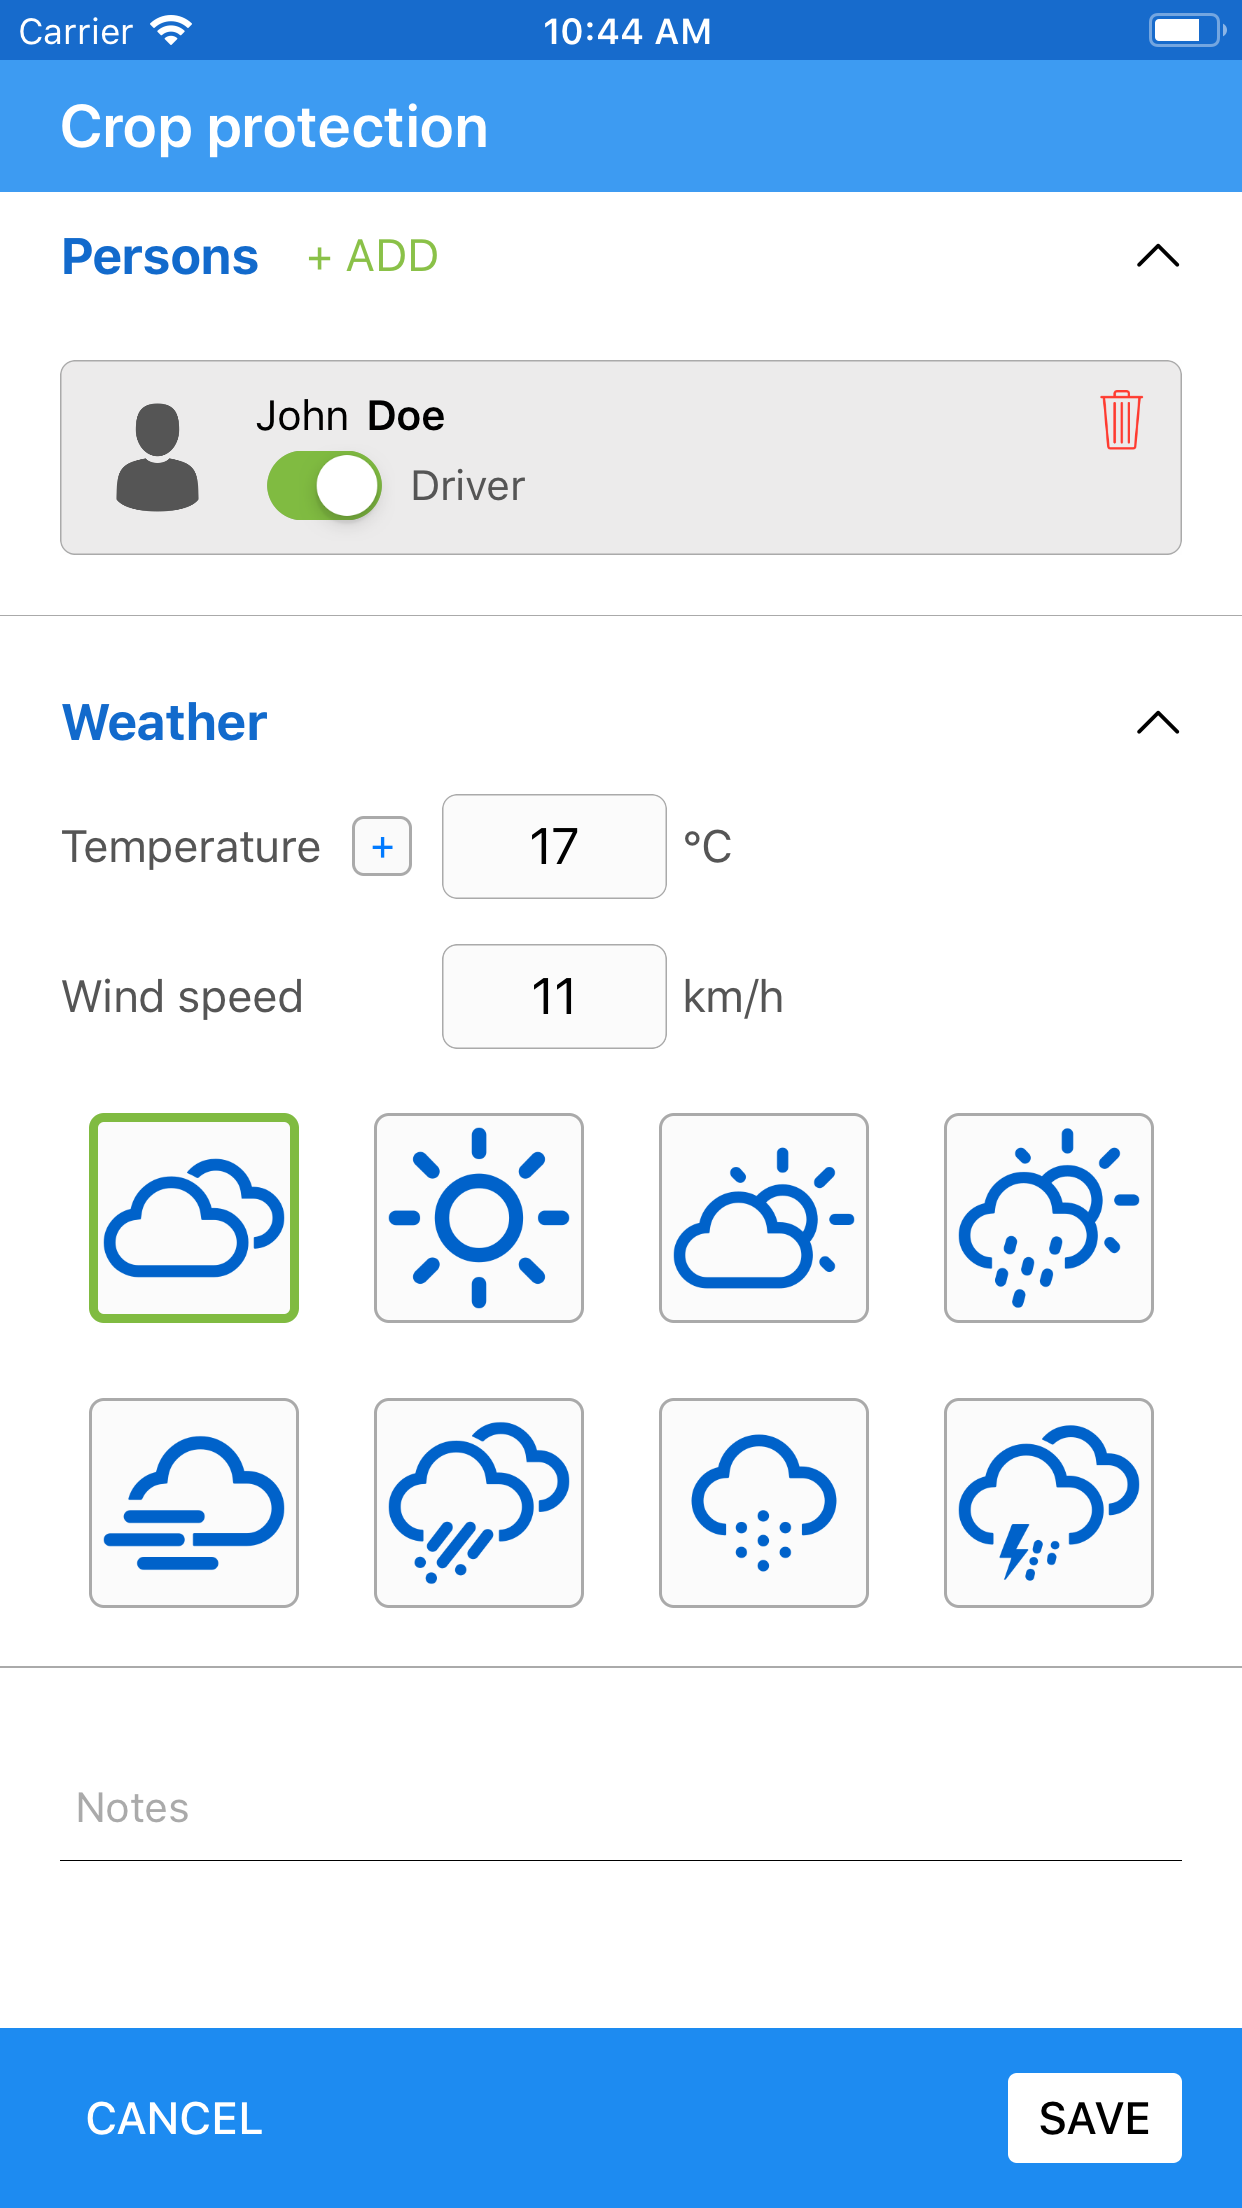This screenshot has height=2208, width=1242.
Task: Collapse the Weather section
Action: [1158, 723]
